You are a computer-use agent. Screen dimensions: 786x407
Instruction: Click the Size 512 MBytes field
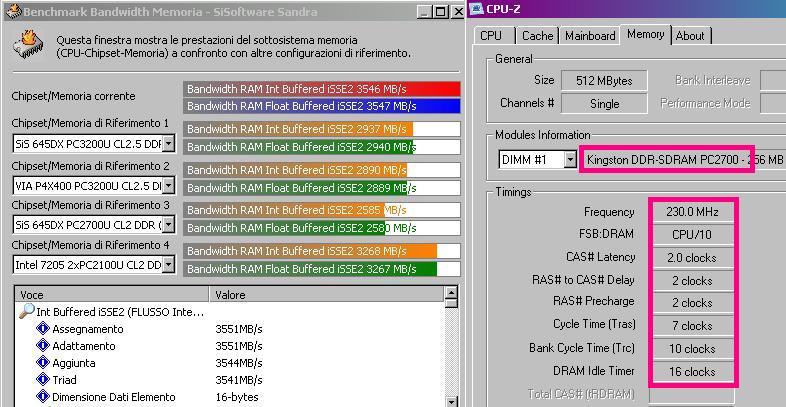(x=604, y=80)
